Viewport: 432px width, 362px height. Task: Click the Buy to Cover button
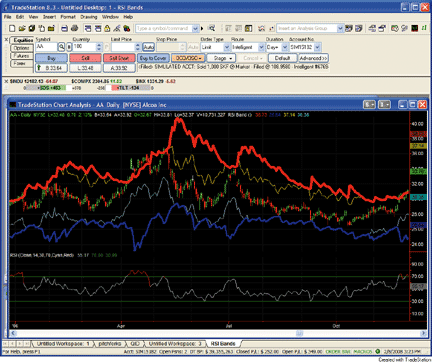[153, 58]
